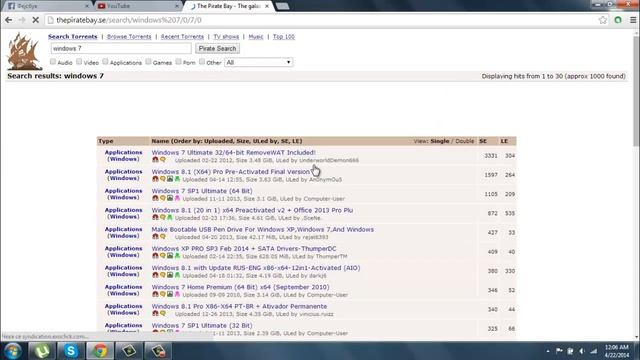Cover image icon for Windows 7 SP1 Ultimate (64 Bit)

click(x=170, y=198)
